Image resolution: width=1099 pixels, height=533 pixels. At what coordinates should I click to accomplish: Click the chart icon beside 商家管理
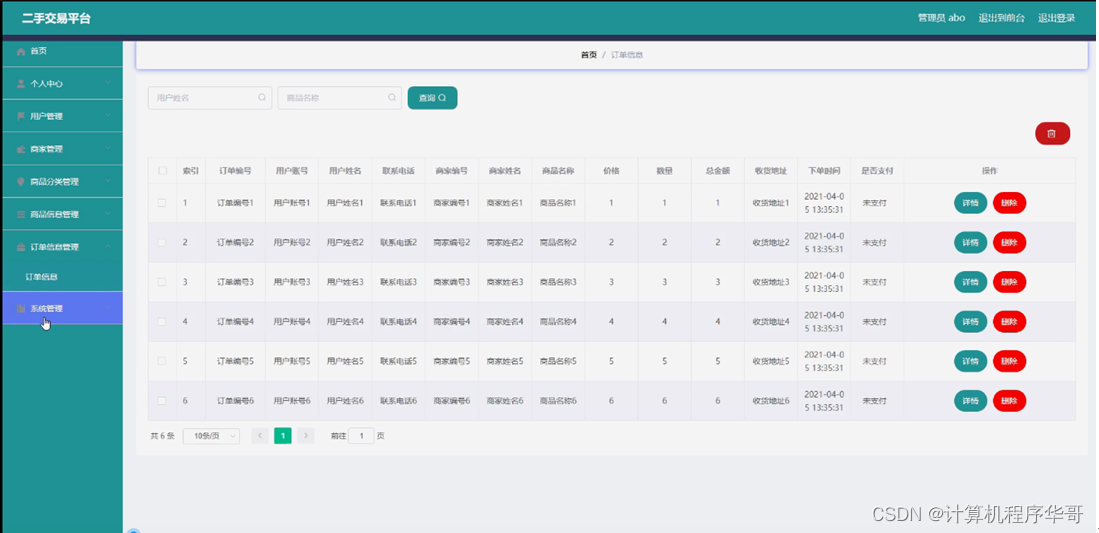click(21, 149)
